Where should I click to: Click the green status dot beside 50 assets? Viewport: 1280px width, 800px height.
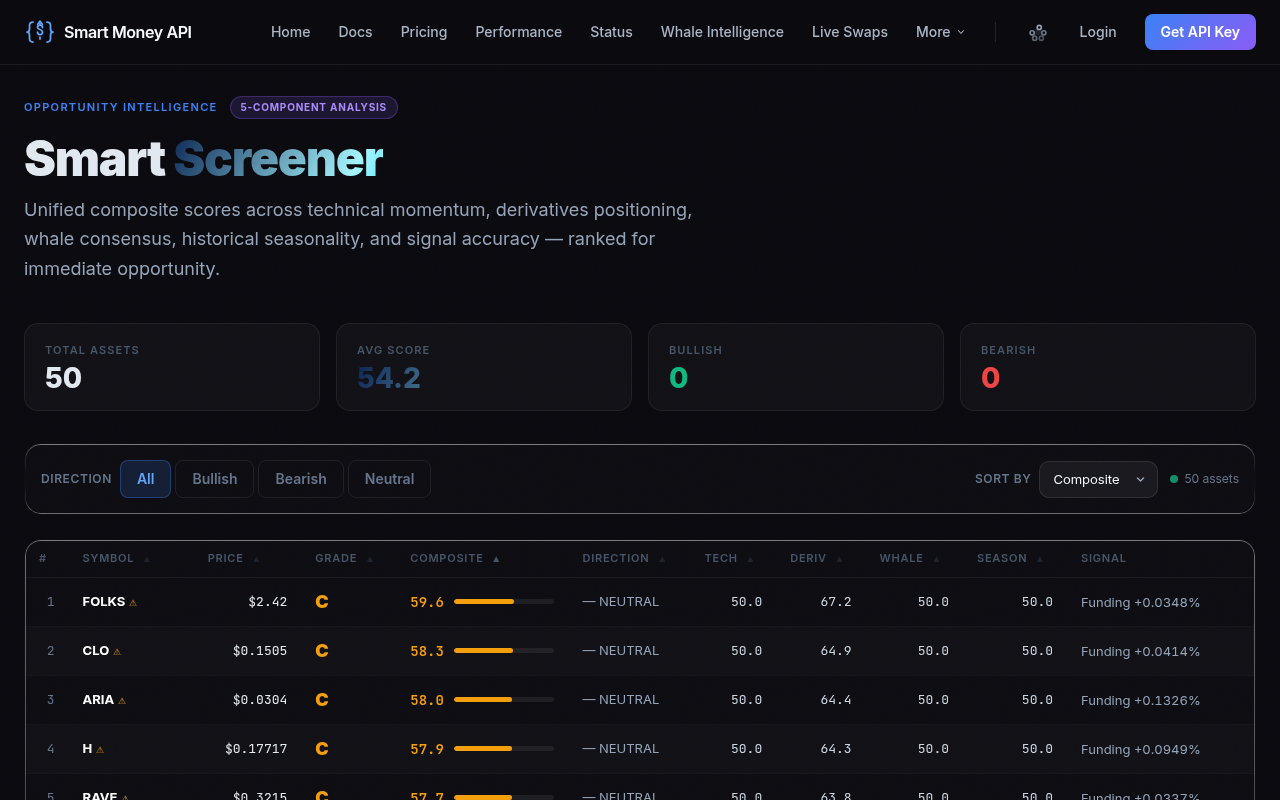click(x=1174, y=479)
